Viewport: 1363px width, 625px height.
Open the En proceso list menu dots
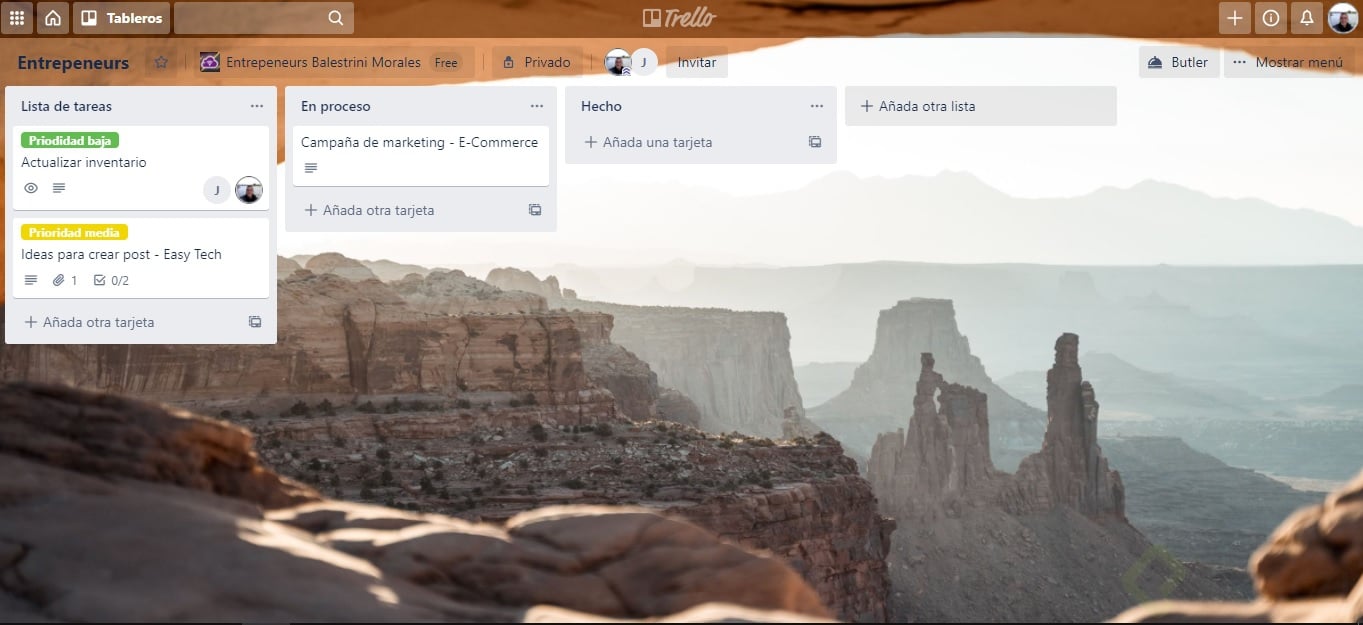pyautogui.click(x=537, y=105)
